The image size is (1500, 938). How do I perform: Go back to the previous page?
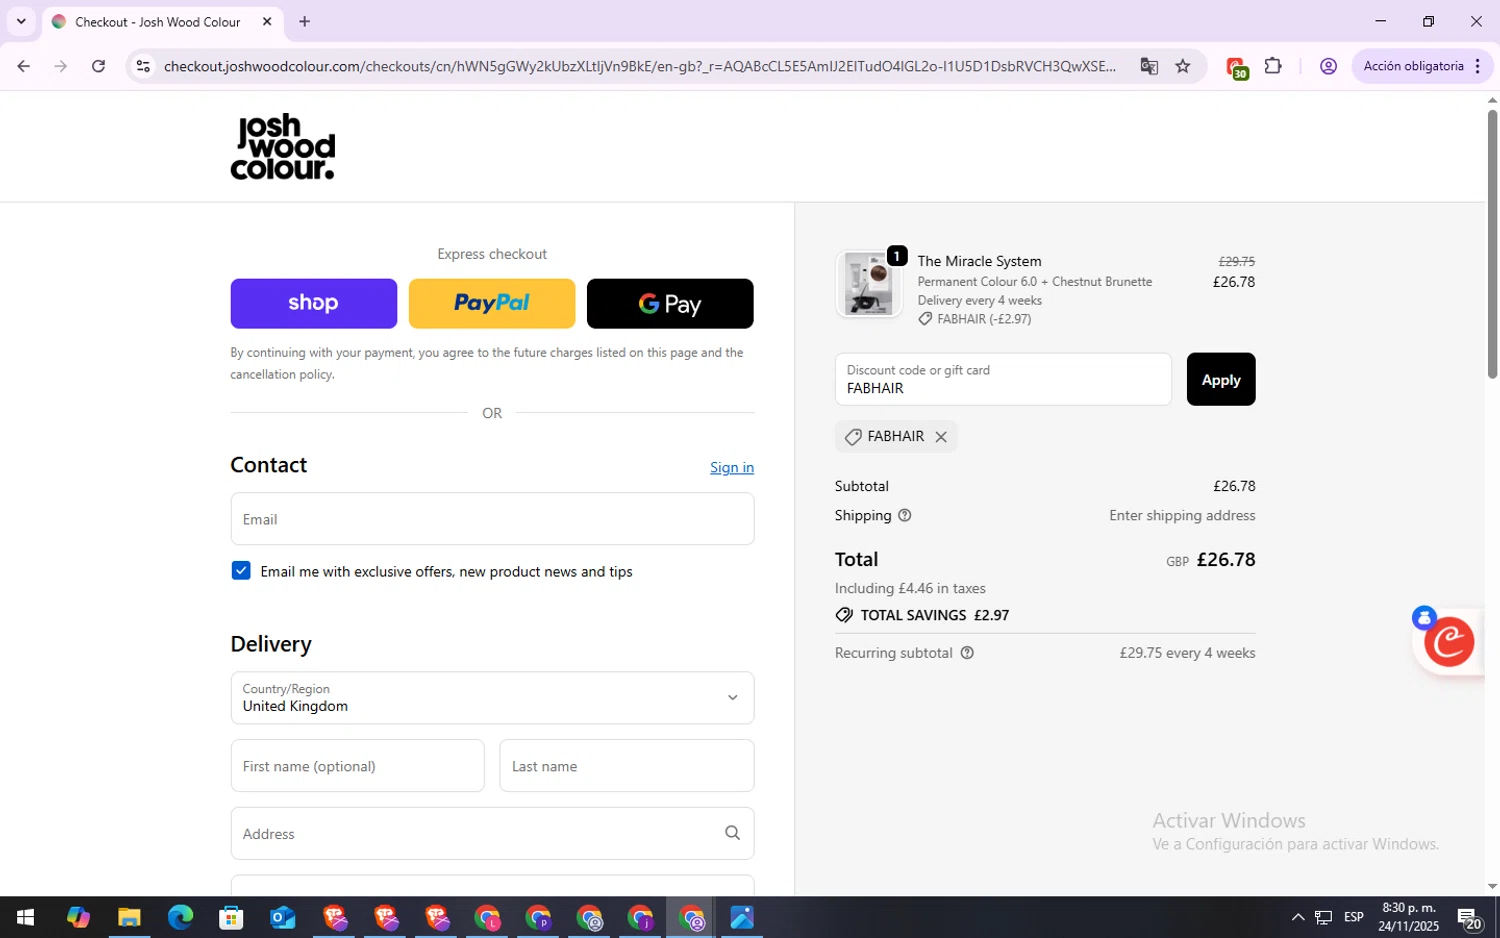click(x=23, y=66)
